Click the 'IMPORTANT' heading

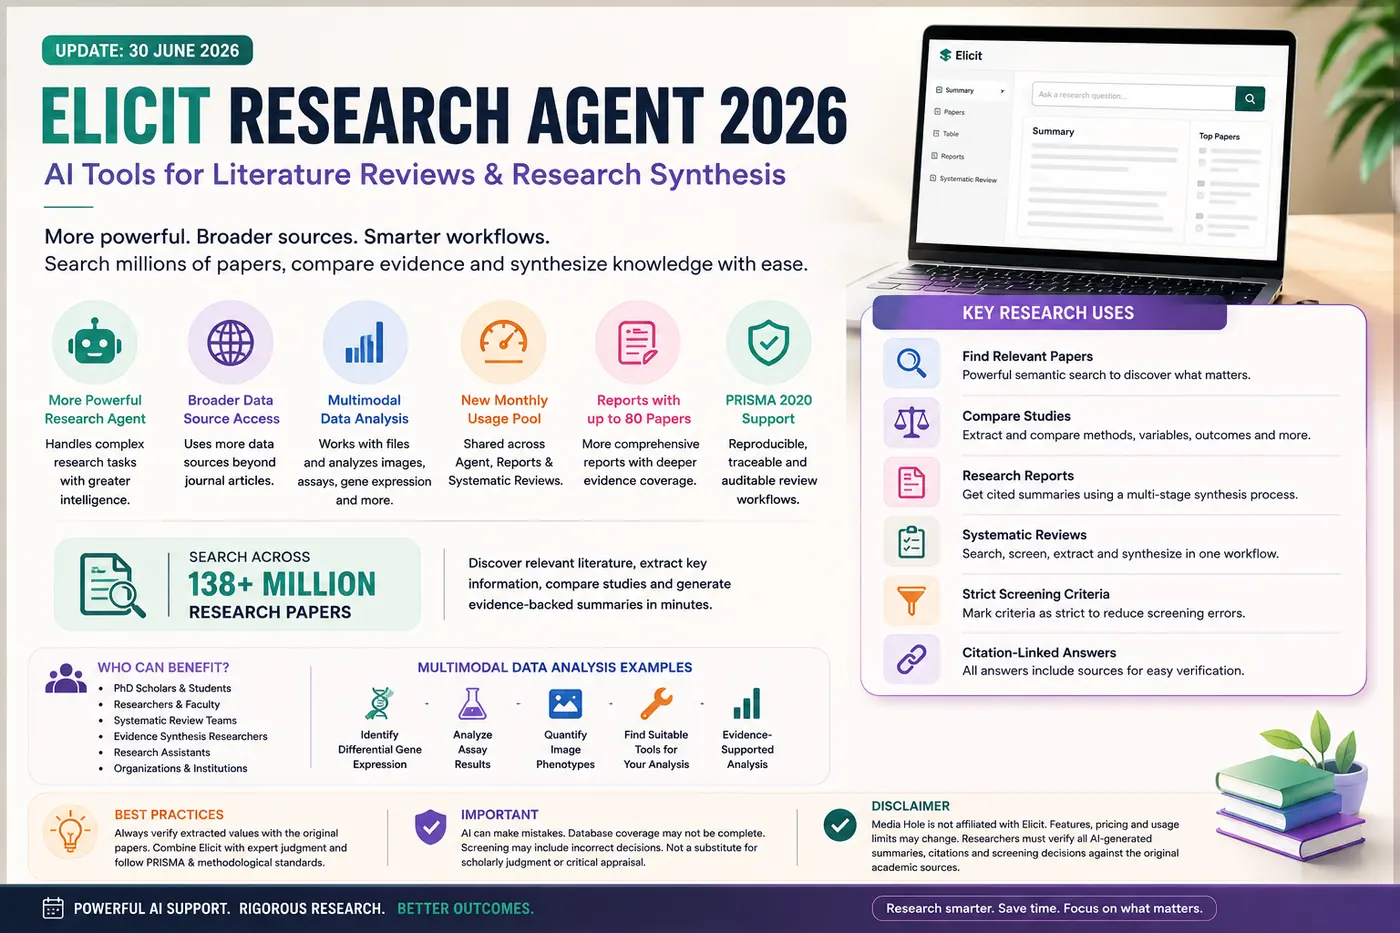coord(499,815)
